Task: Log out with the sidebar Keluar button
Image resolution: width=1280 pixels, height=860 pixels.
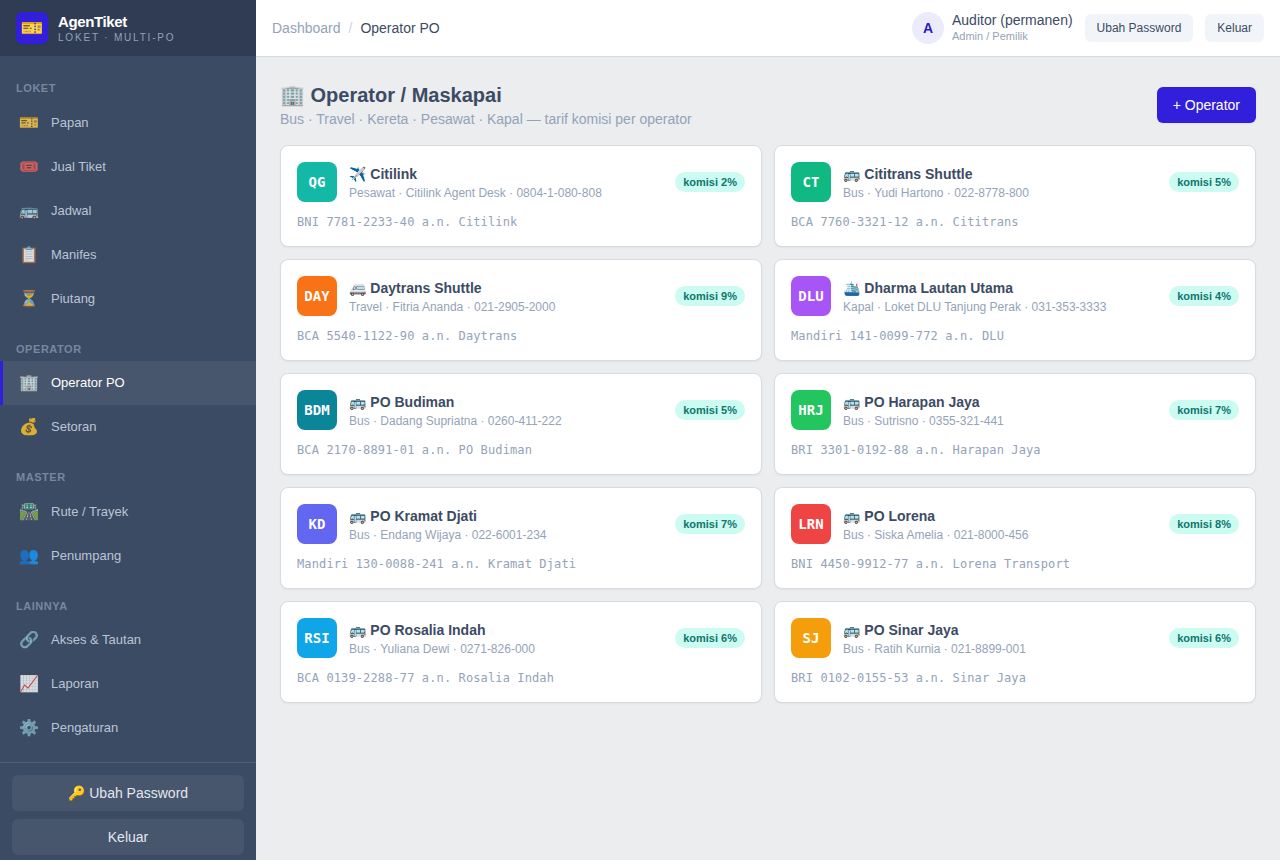Action: coord(128,837)
